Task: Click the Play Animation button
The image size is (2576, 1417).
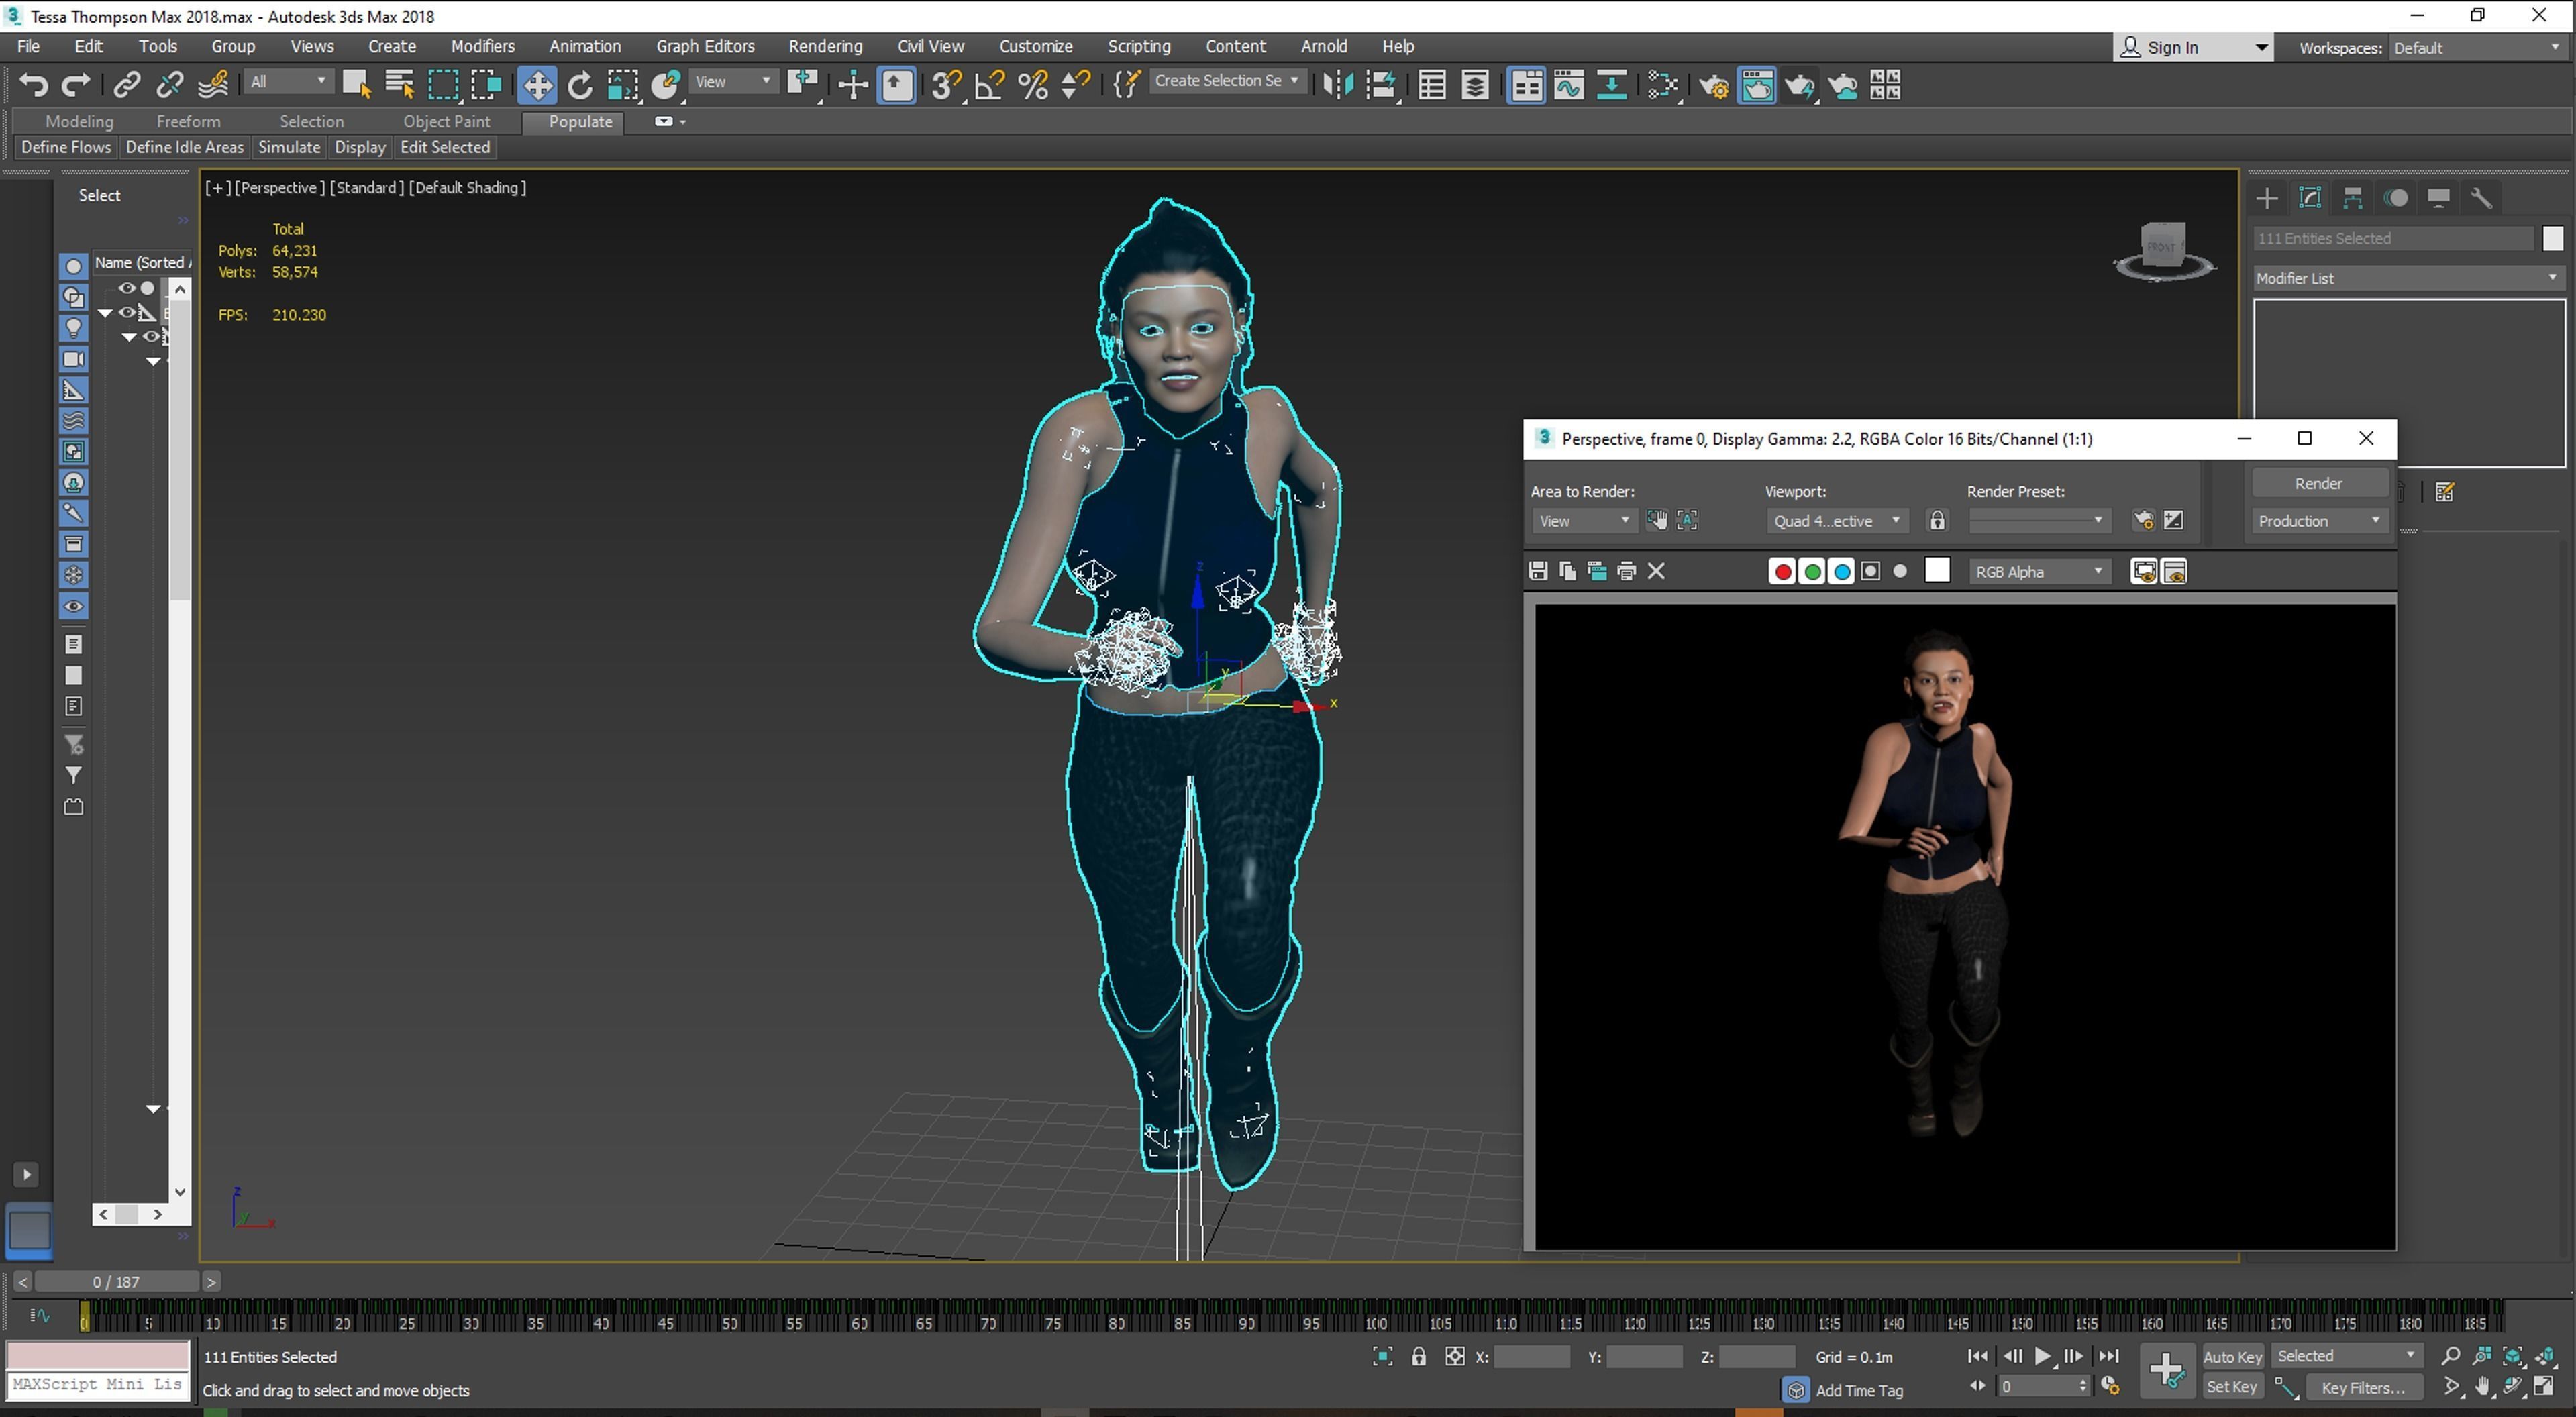Action: [2042, 1357]
